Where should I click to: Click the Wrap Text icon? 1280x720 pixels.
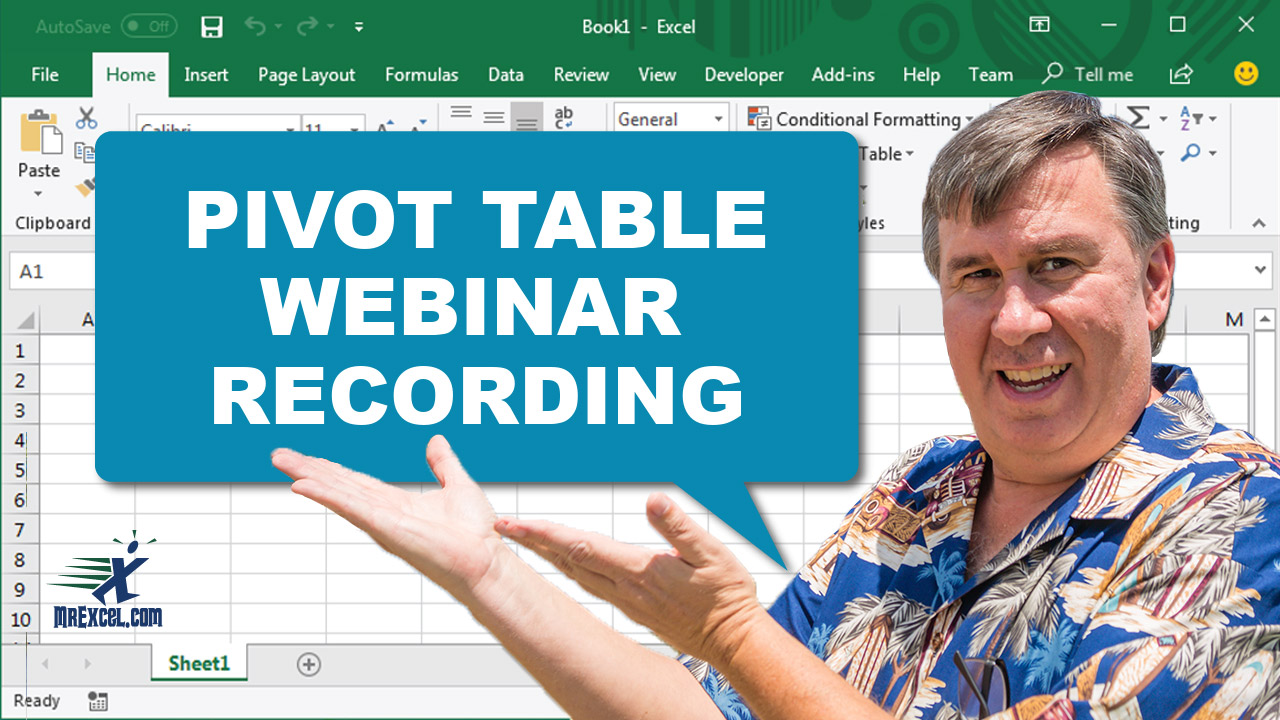pyautogui.click(x=562, y=115)
